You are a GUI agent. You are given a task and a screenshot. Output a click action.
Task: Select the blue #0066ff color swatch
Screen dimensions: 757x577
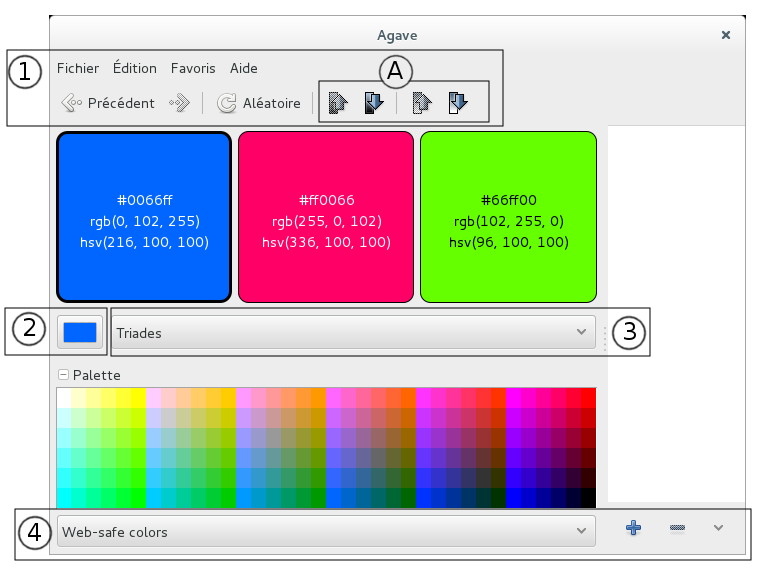point(144,216)
